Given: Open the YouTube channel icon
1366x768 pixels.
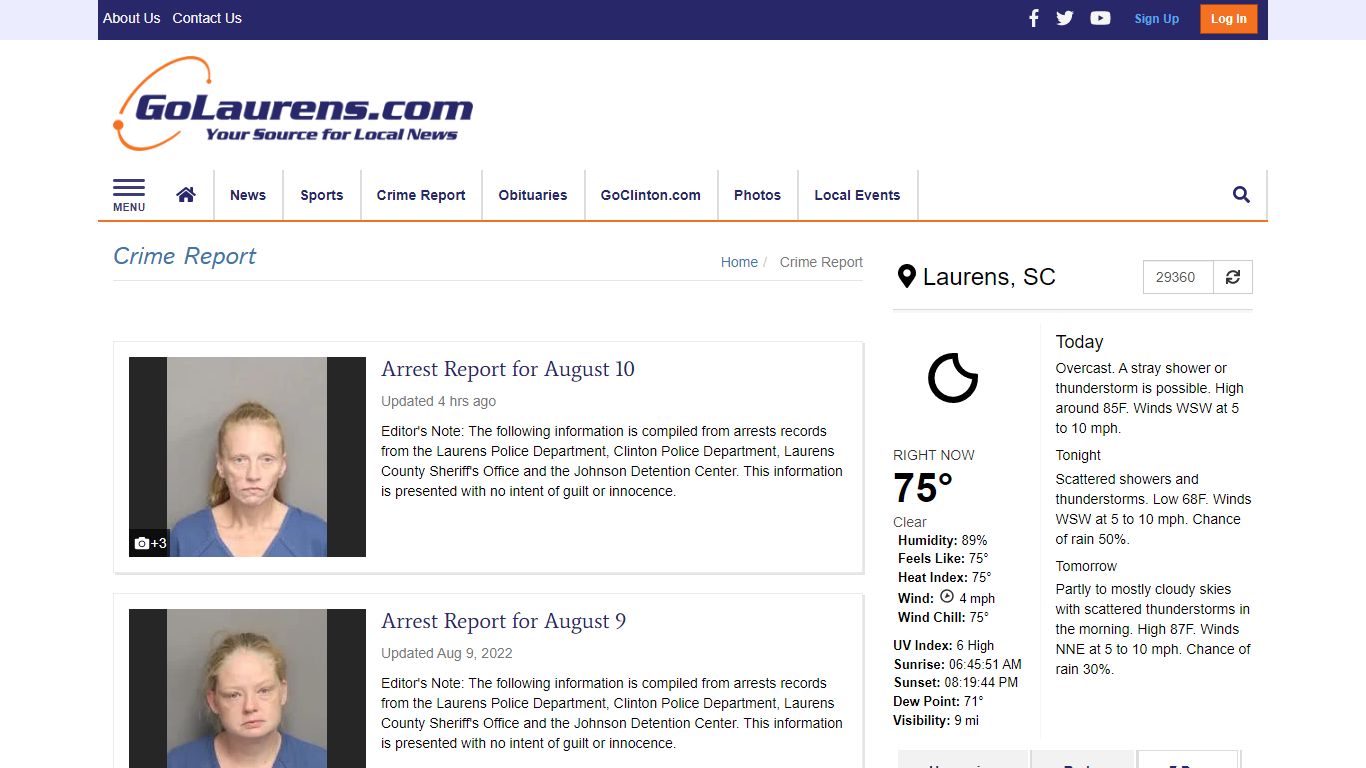Looking at the screenshot, I should coord(1100,18).
